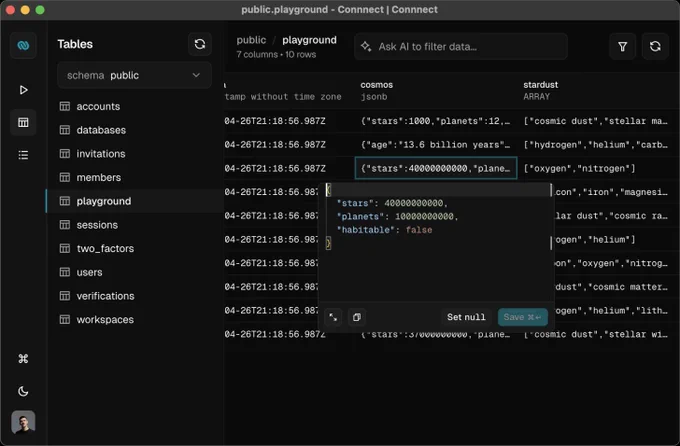The height and width of the screenshot is (446, 680).
Task: Click the stars line in JSON editor
Action: [x=392, y=203]
